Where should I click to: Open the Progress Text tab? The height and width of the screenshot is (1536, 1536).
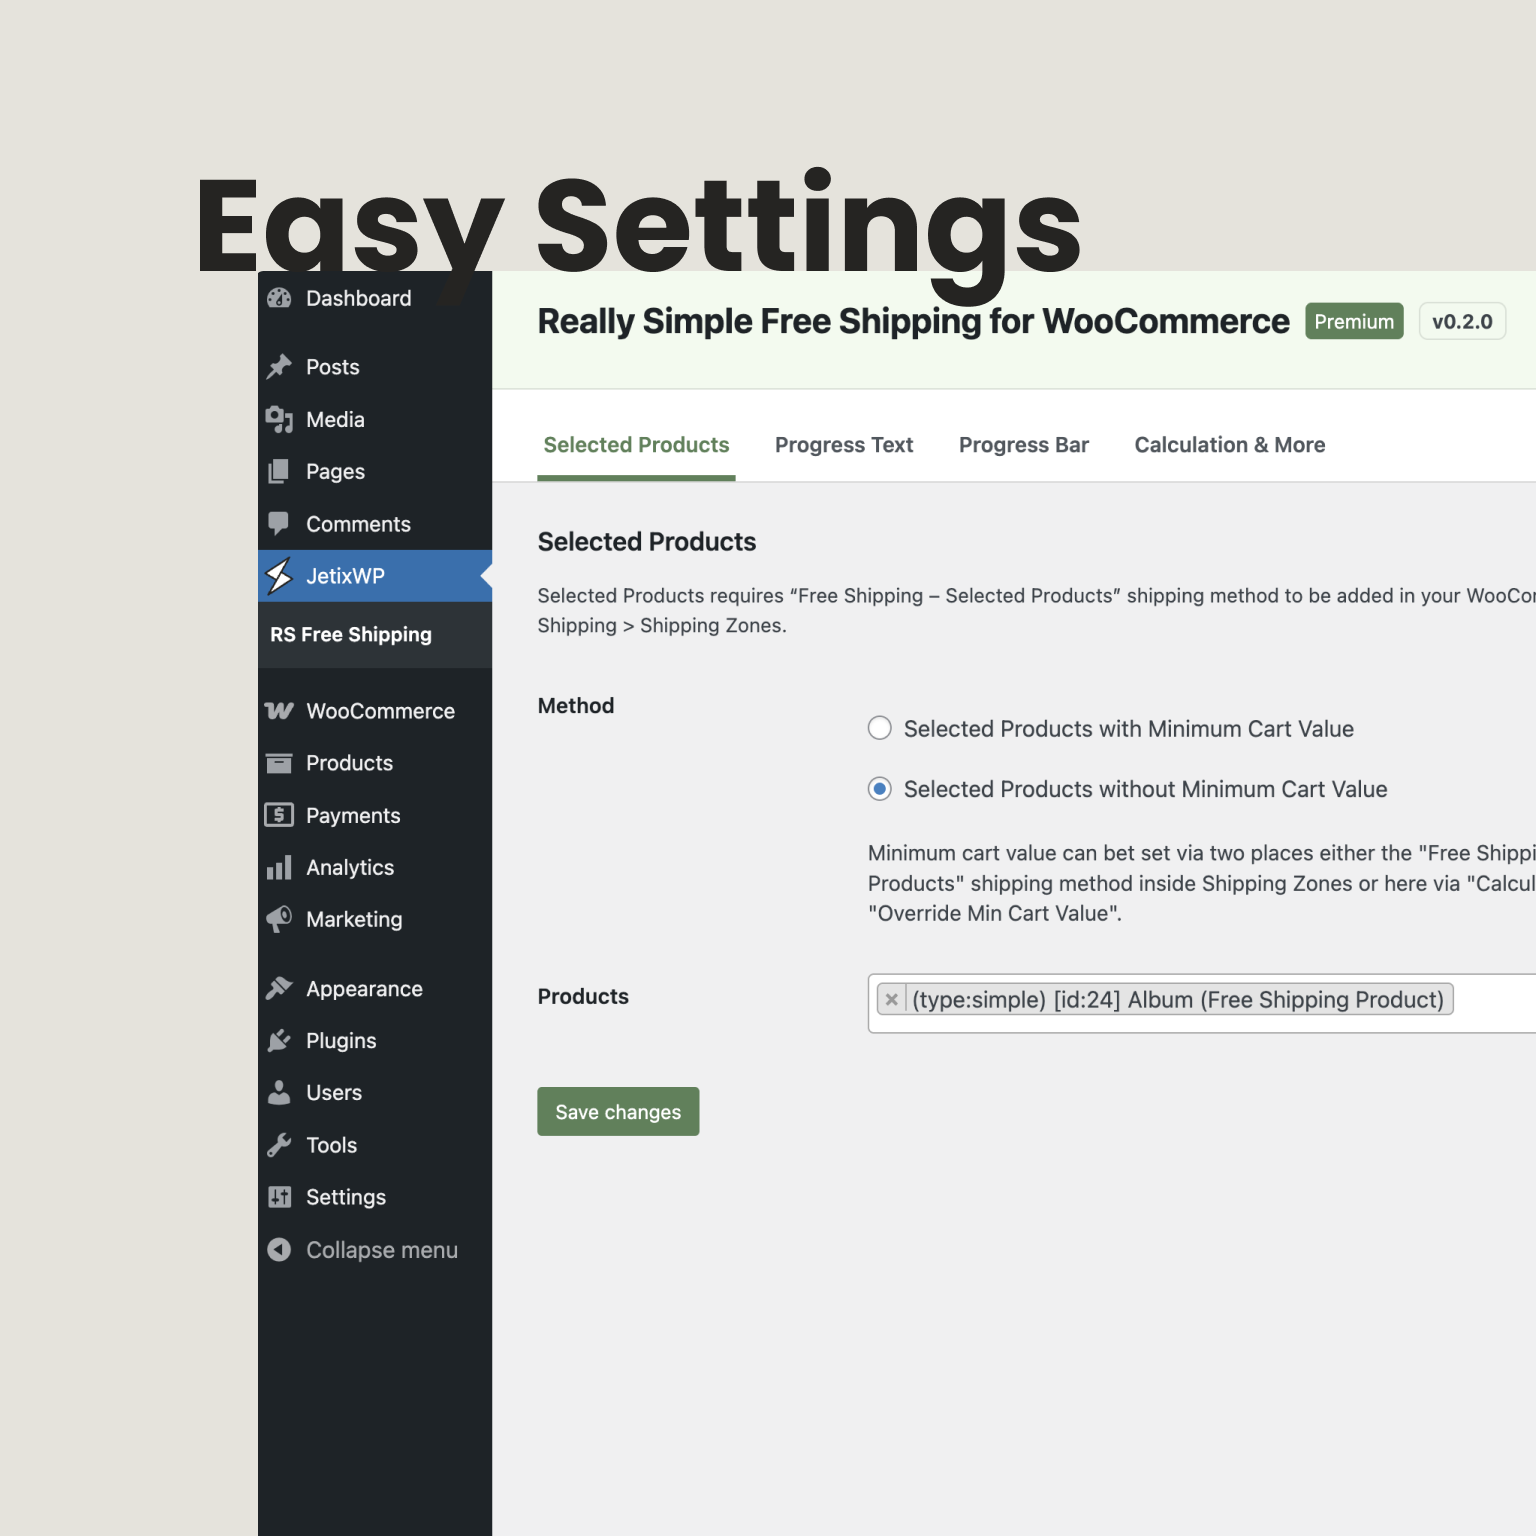pyautogui.click(x=844, y=445)
